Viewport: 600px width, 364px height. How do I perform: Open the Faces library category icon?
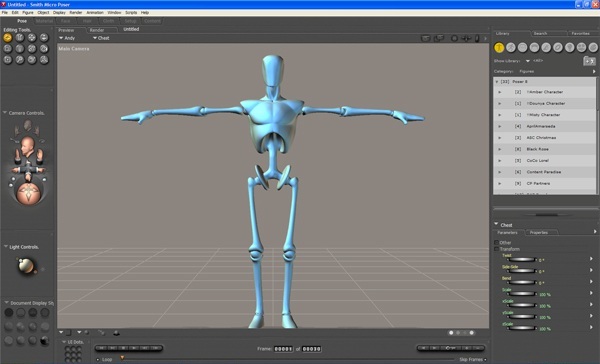coord(522,47)
